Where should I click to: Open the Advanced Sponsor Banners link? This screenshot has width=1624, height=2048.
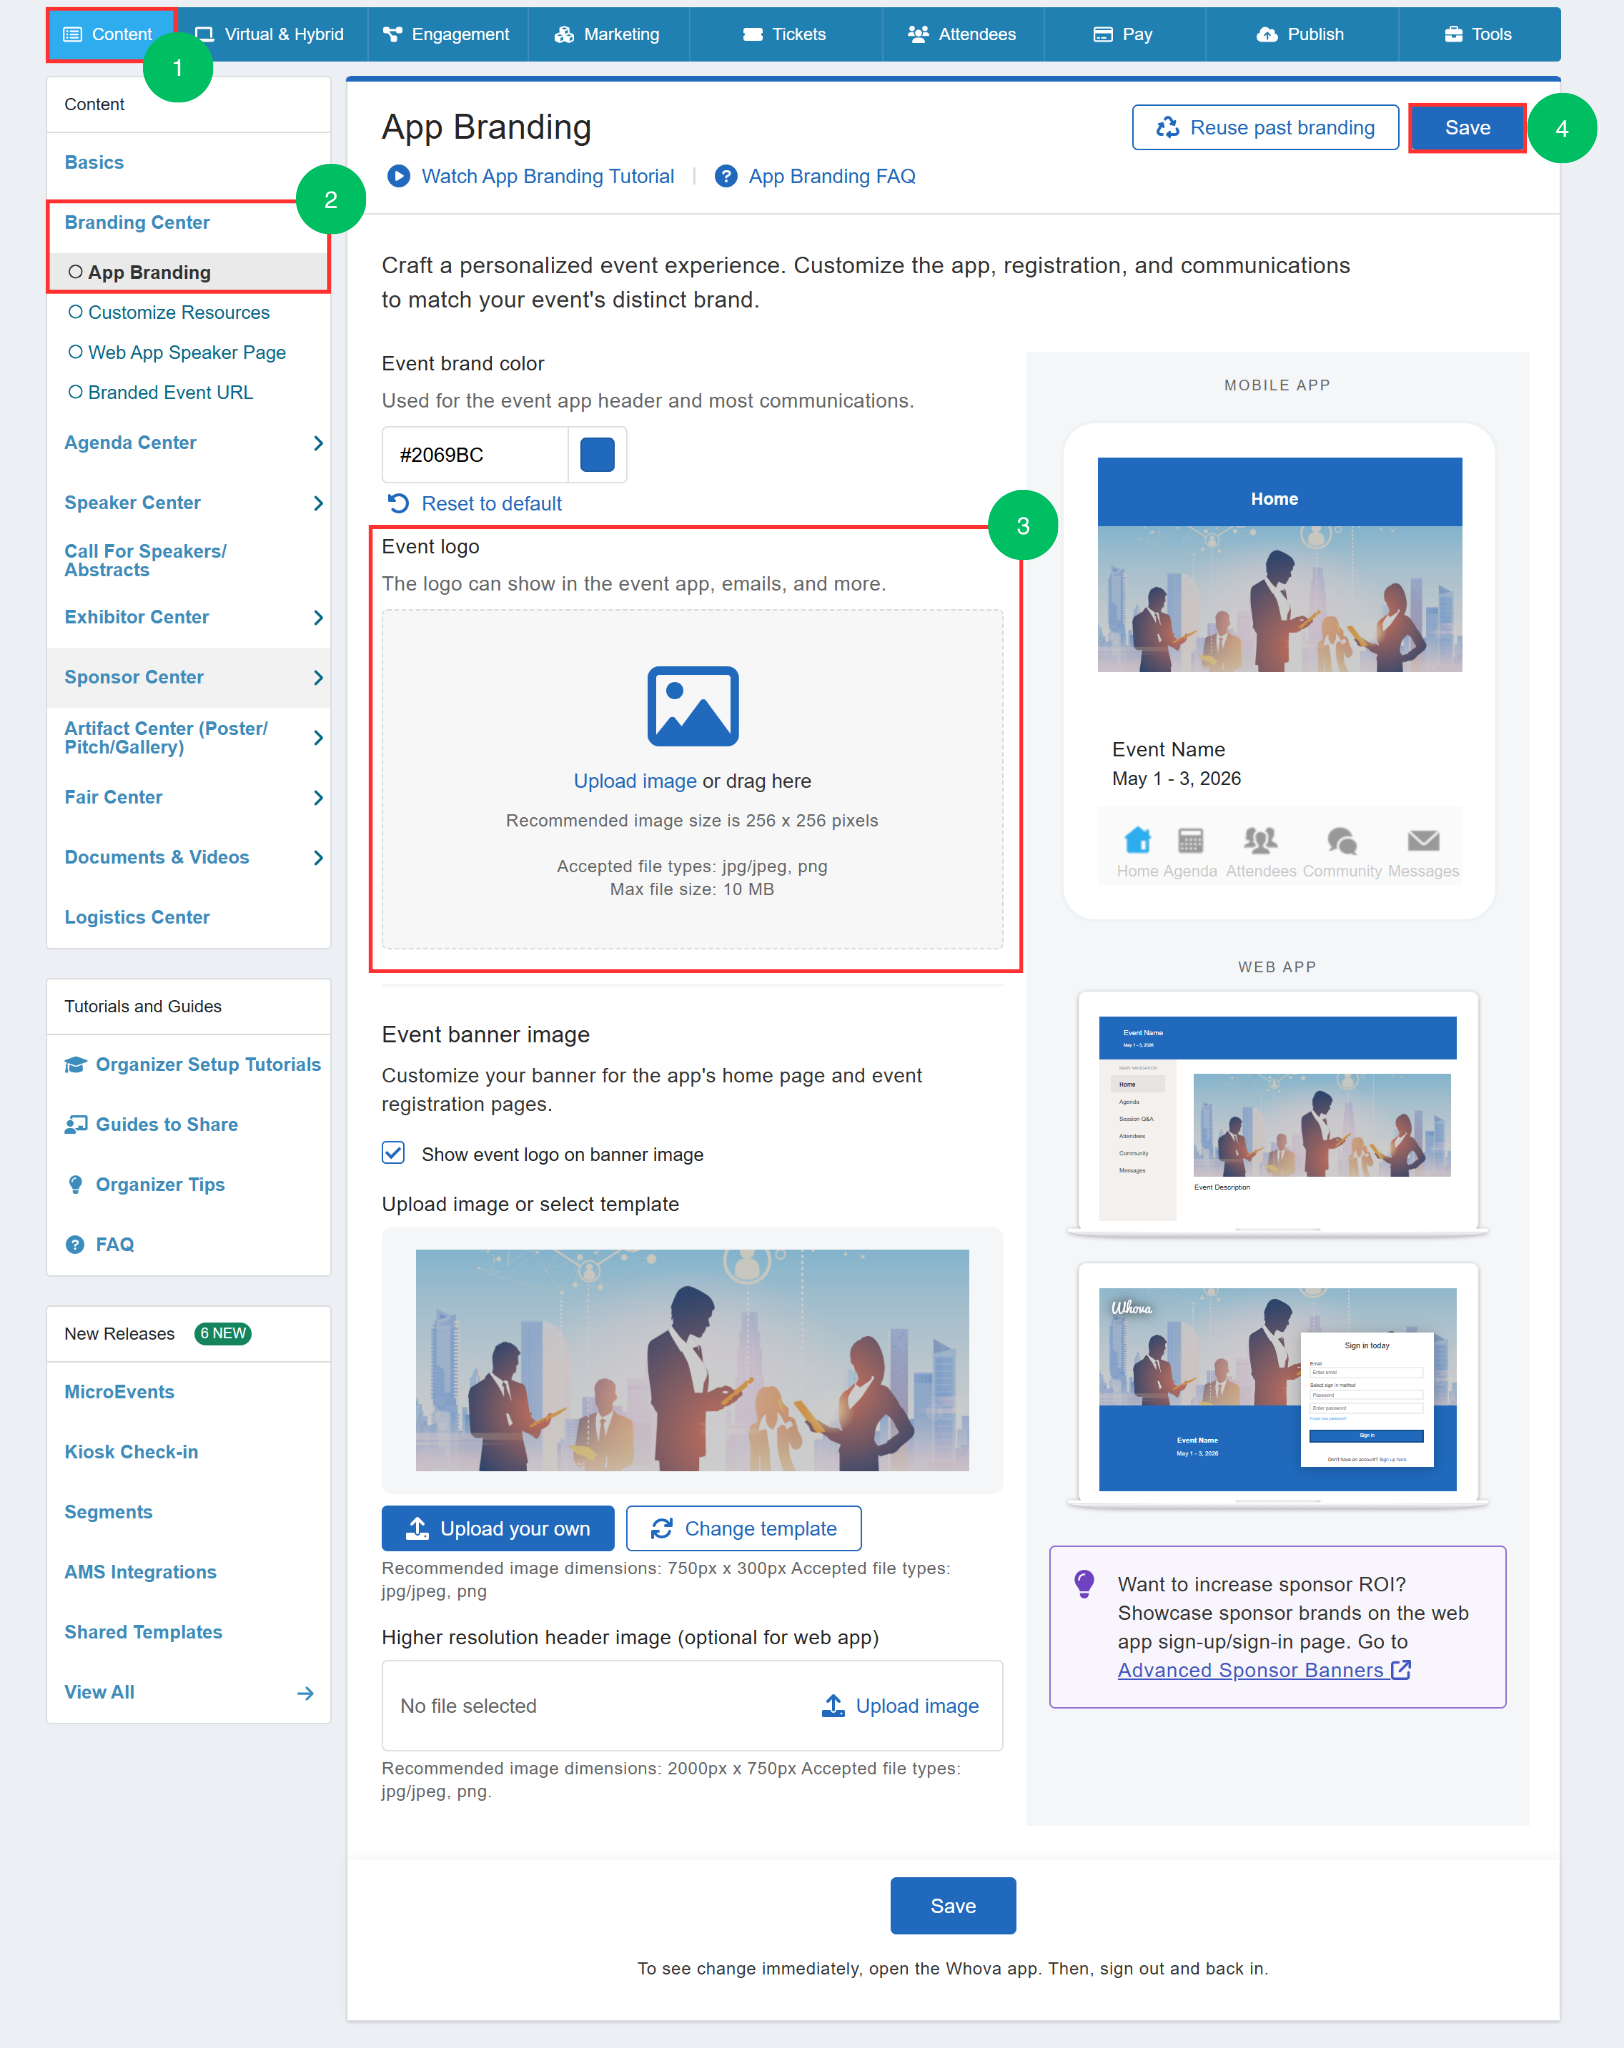pos(1264,1670)
